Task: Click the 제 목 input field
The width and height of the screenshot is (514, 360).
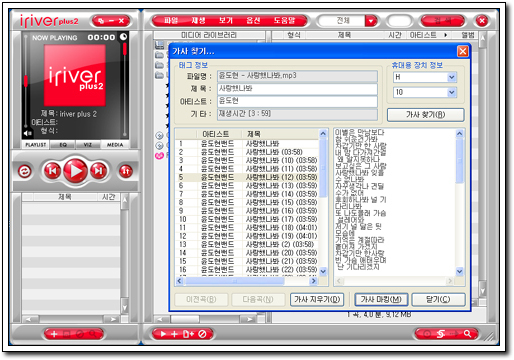Action: coord(297,89)
